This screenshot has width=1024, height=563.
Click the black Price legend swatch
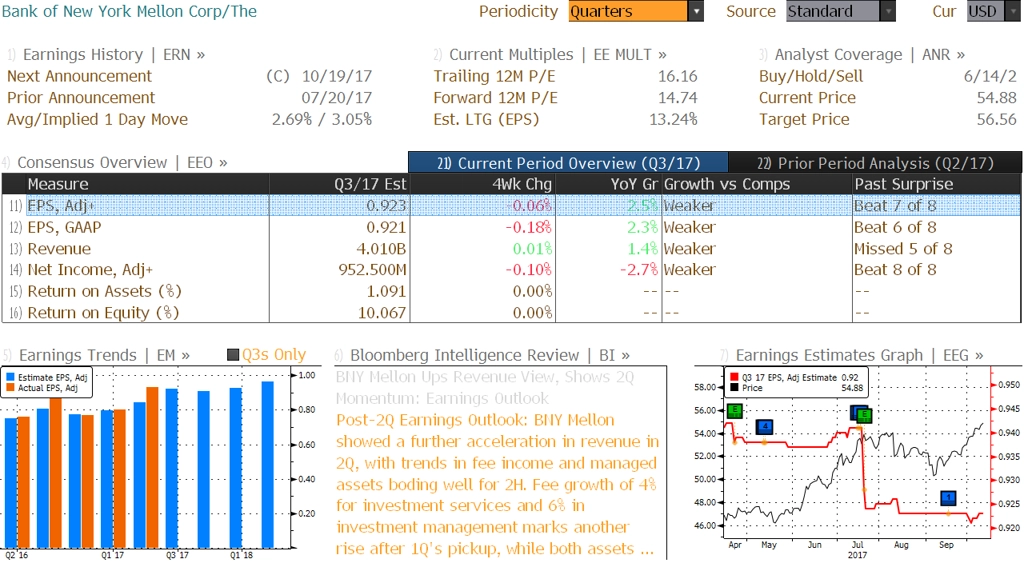click(734, 388)
